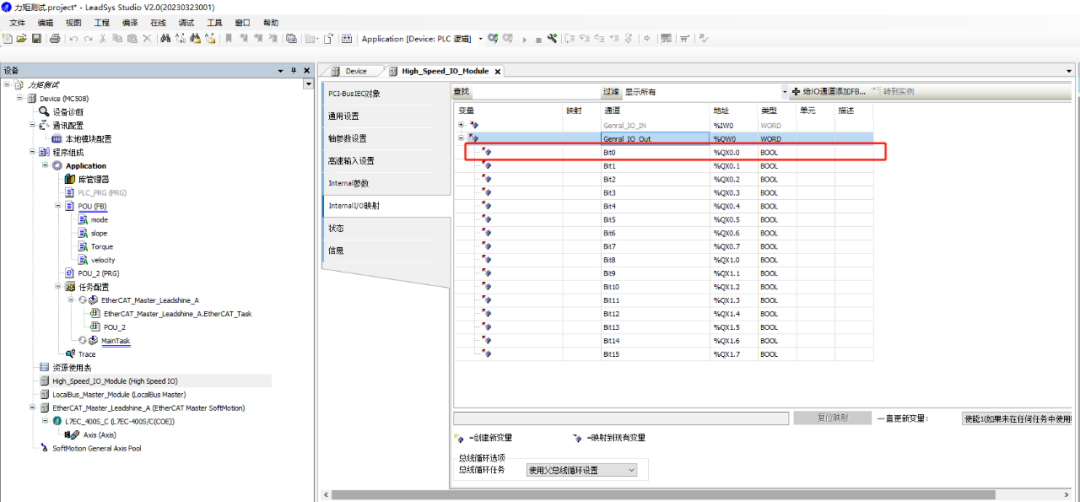Click the Trace icon in device tree
1080x502 pixels.
pyautogui.click(x=70, y=354)
